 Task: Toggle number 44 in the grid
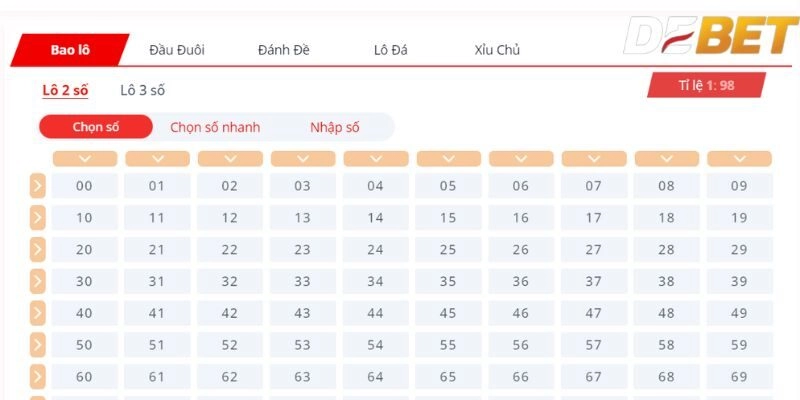pos(375,313)
